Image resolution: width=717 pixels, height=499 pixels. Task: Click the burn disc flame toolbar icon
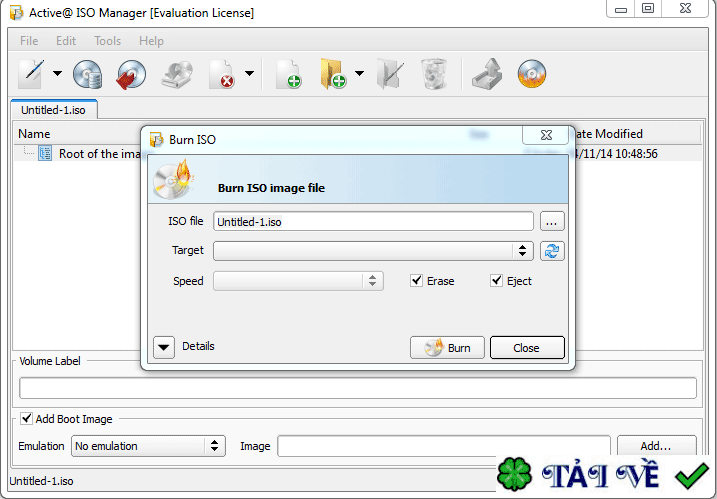532,74
